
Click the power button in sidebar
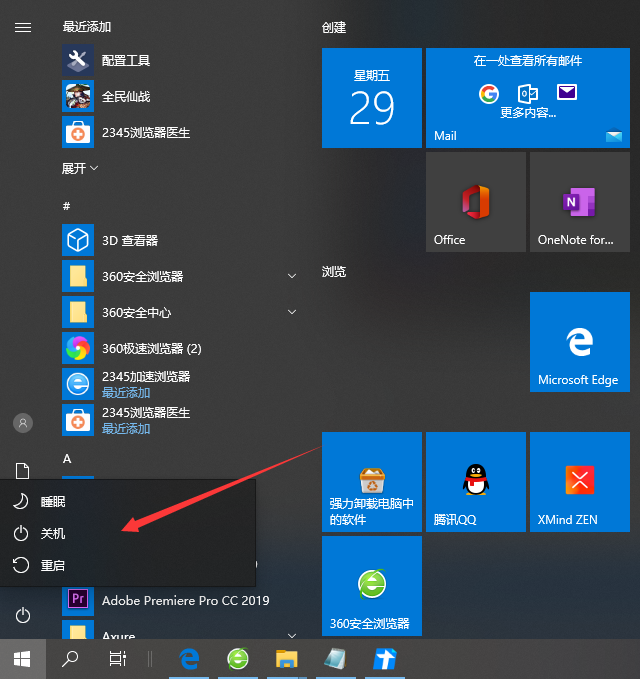[23, 616]
